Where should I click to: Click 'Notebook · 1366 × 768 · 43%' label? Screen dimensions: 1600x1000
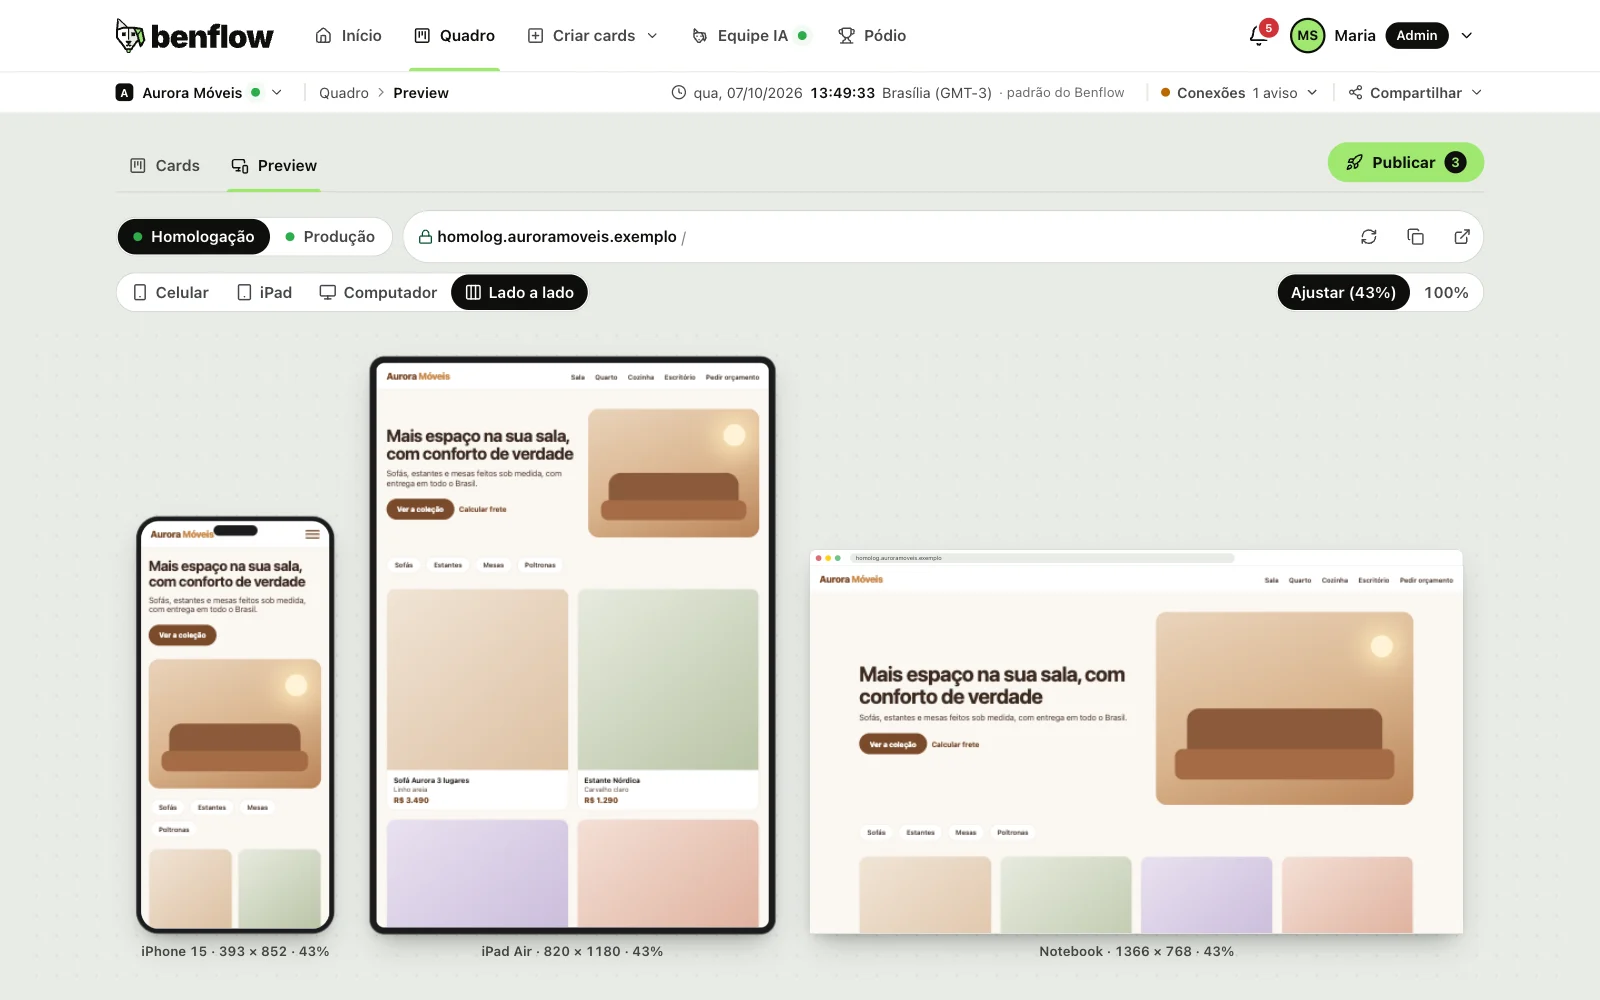1136,951
